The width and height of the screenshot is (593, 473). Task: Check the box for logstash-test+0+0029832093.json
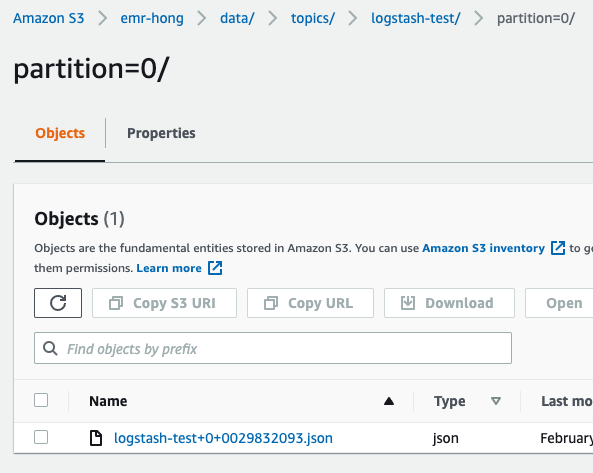41,437
